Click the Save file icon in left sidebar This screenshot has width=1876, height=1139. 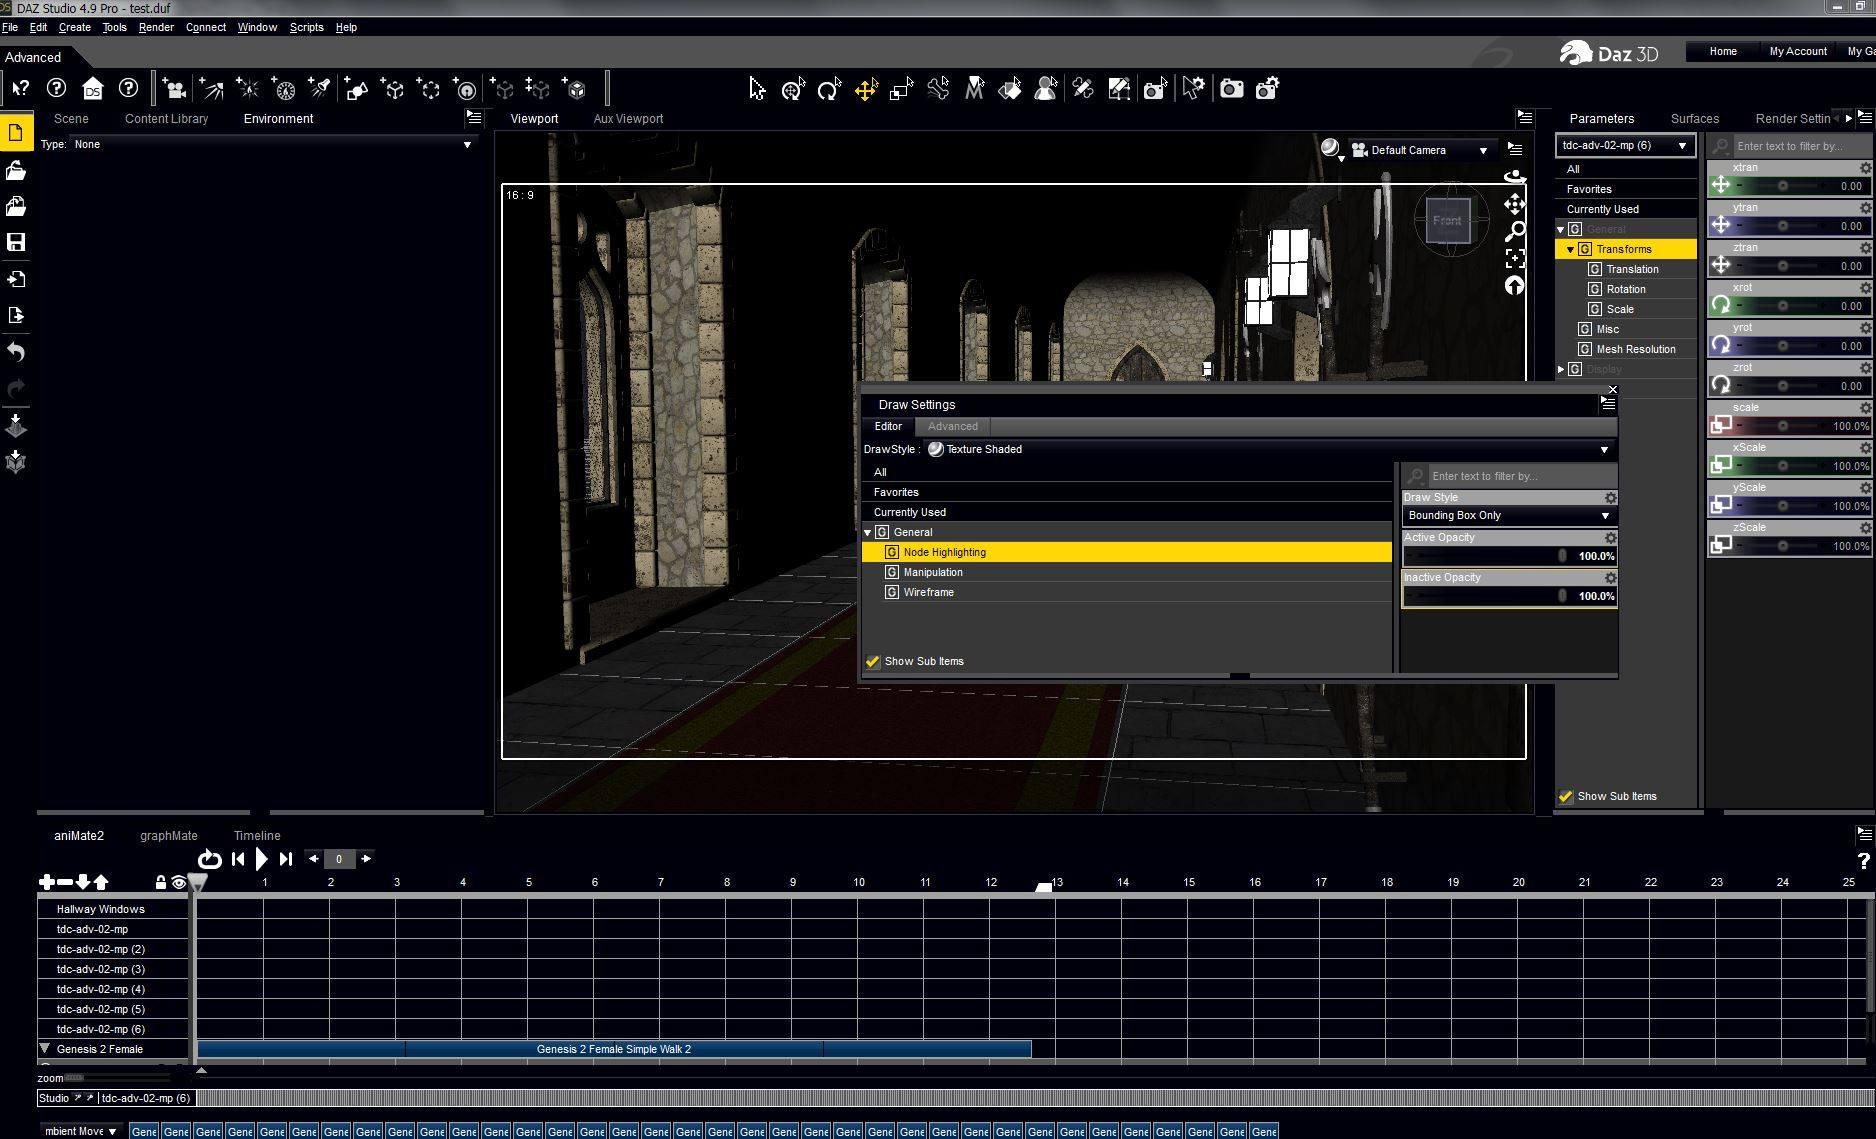16,243
